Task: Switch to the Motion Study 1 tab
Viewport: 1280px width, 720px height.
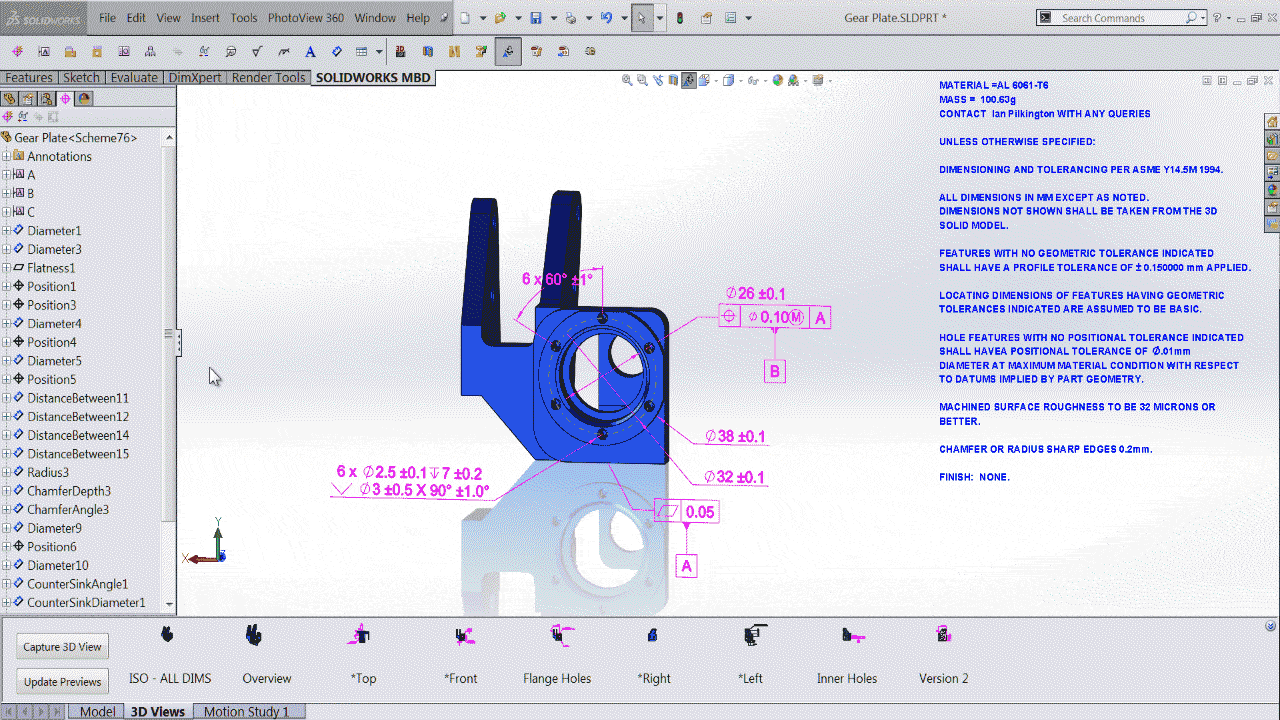Action: (247, 711)
